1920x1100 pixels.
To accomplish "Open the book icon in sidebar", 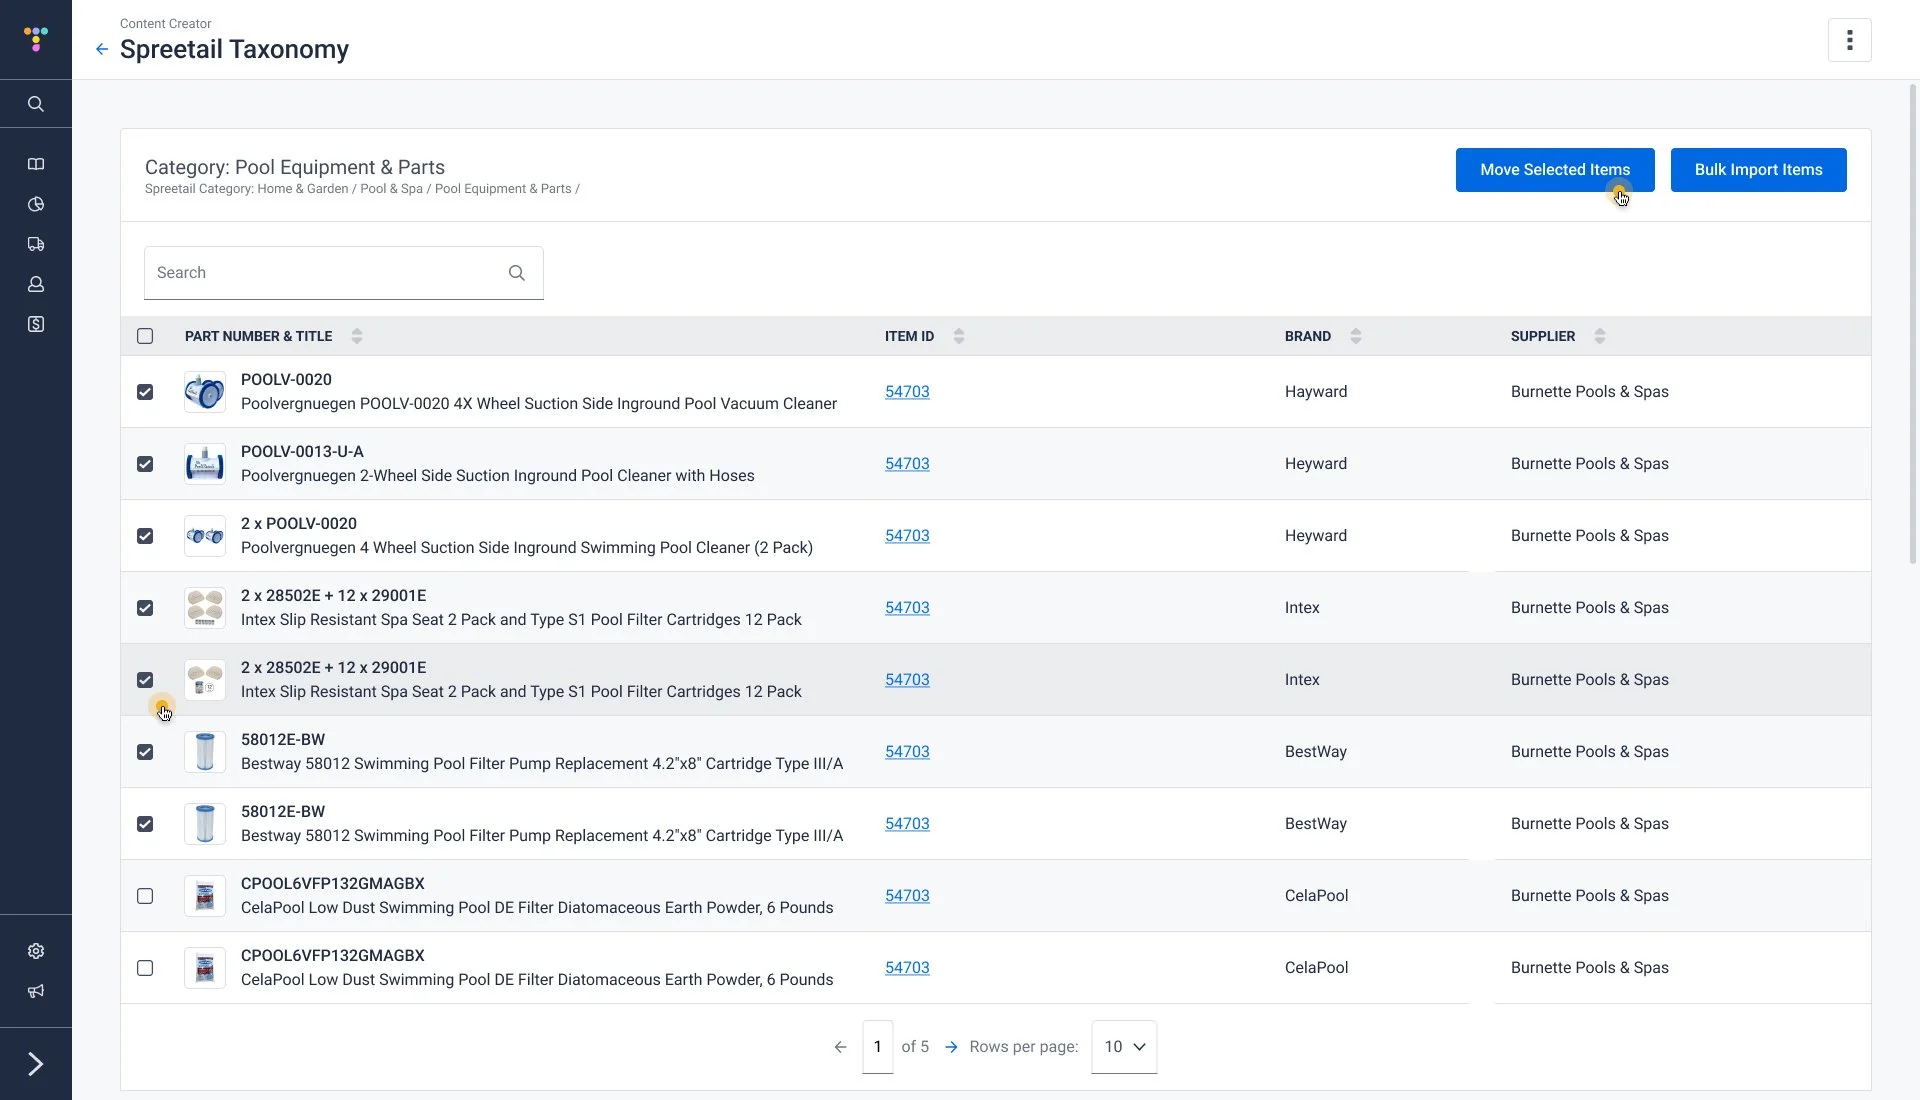I will [x=36, y=164].
